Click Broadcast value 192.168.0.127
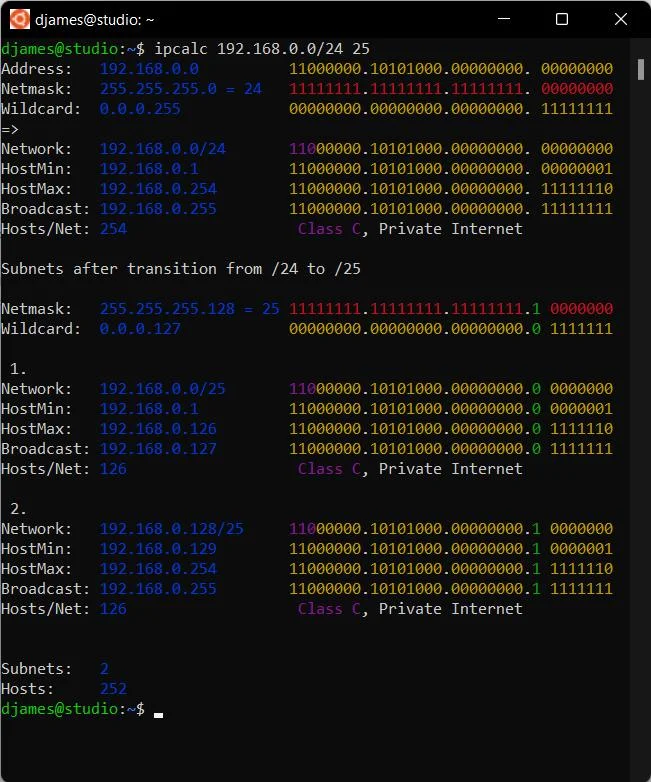Viewport: 651px width, 782px height. click(x=158, y=448)
